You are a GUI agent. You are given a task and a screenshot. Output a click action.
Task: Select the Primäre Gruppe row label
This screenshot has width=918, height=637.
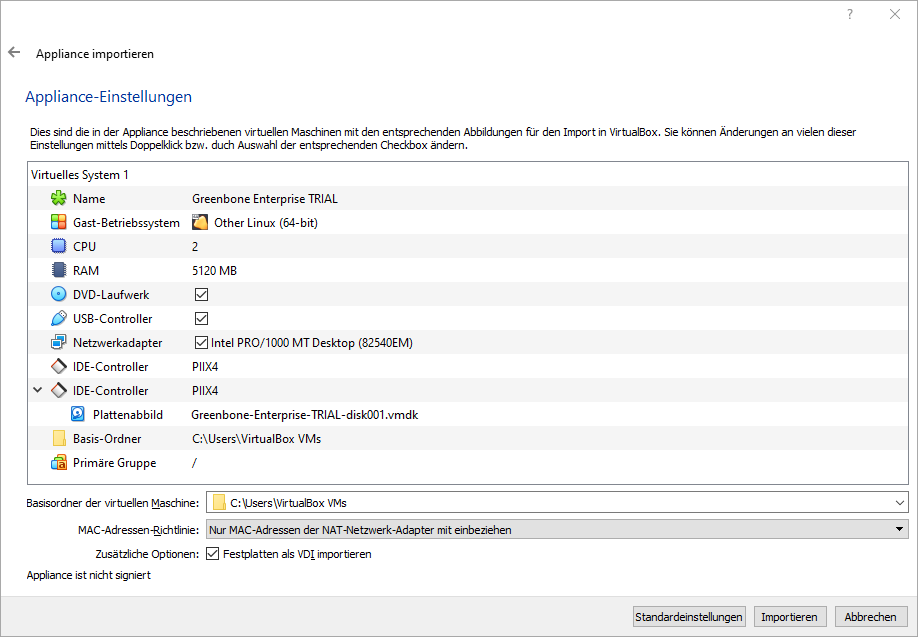115,463
